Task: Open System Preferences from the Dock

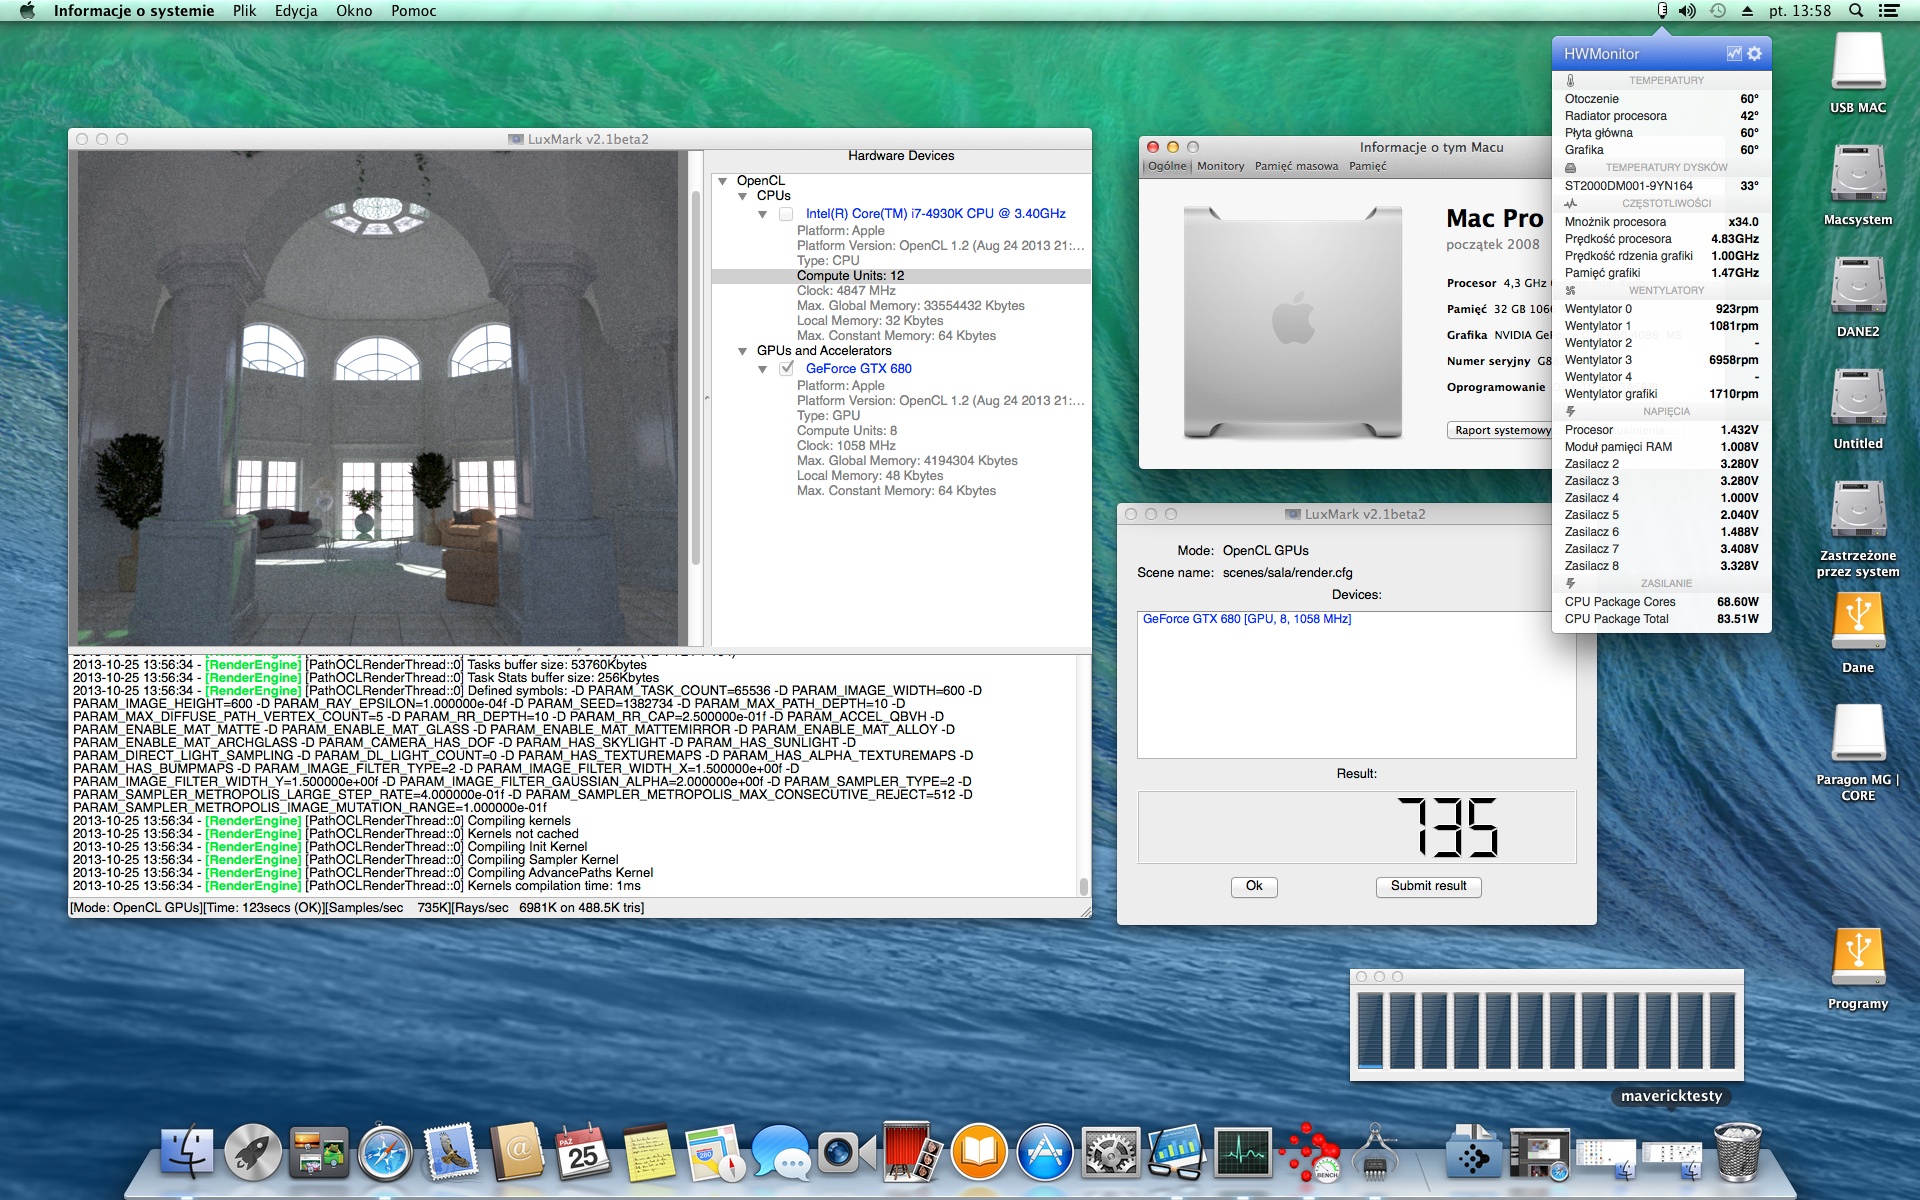Action: click(x=1110, y=1152)
